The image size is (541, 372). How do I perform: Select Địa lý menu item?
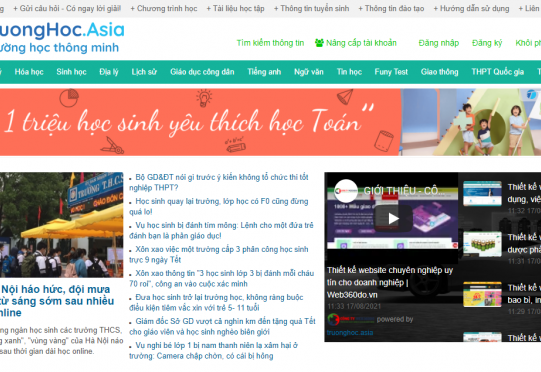point(109,72)
